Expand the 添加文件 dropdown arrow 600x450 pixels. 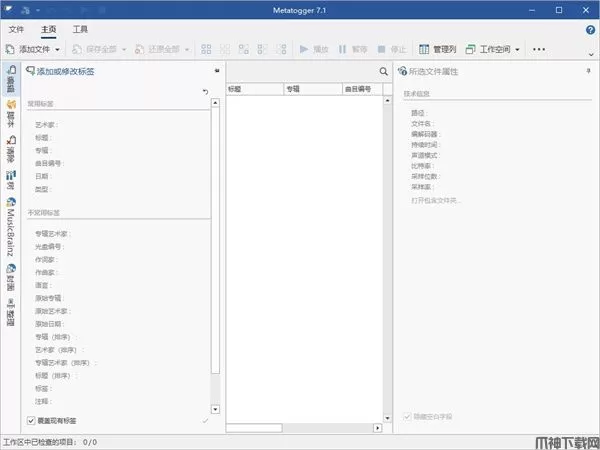pos(58,49)
